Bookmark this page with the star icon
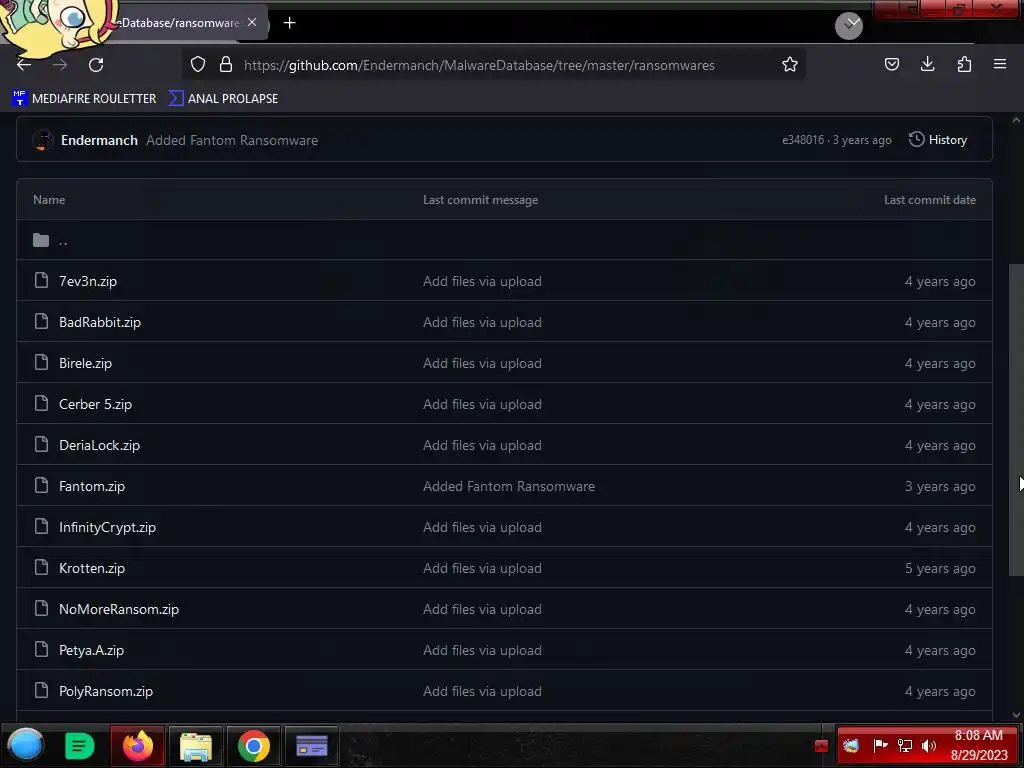This screenshot has width=1024, height=768. (x=790, y=64)
